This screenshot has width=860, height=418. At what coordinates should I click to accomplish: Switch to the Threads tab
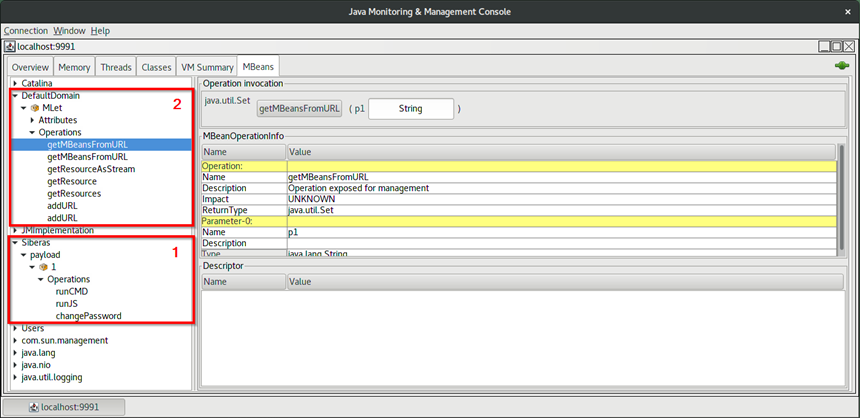(116, 67)
